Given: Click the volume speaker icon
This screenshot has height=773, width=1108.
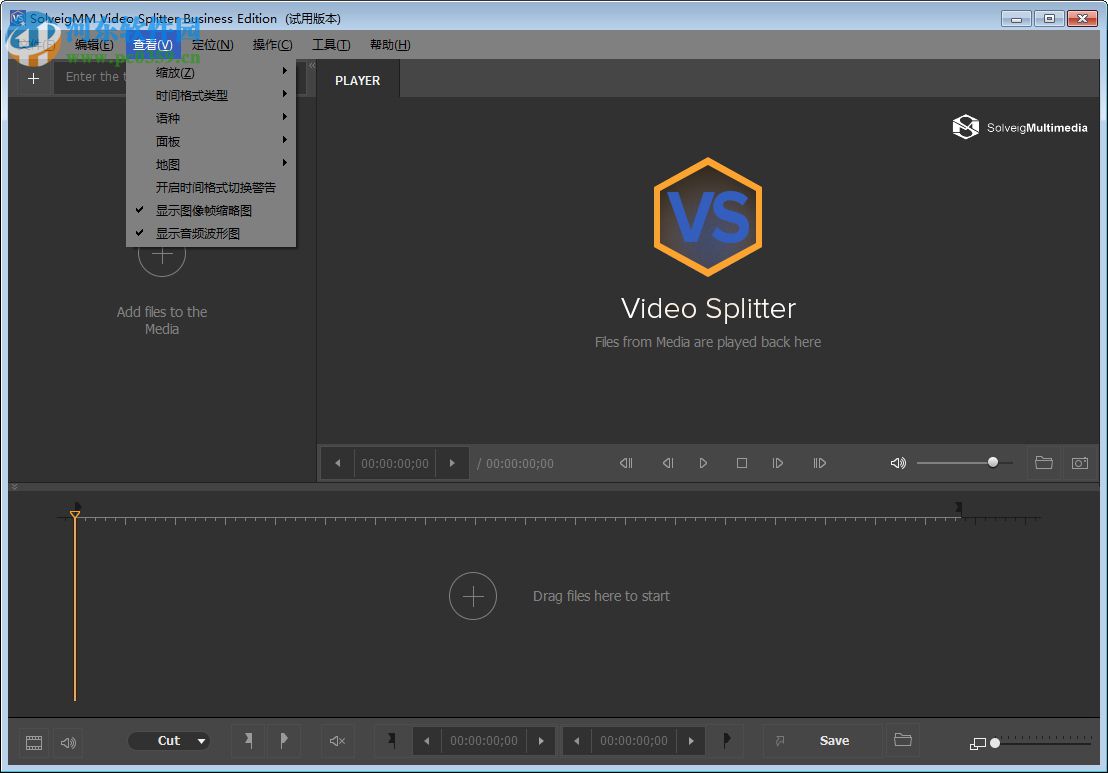Looking at the screenshot, I should [897, 462].
